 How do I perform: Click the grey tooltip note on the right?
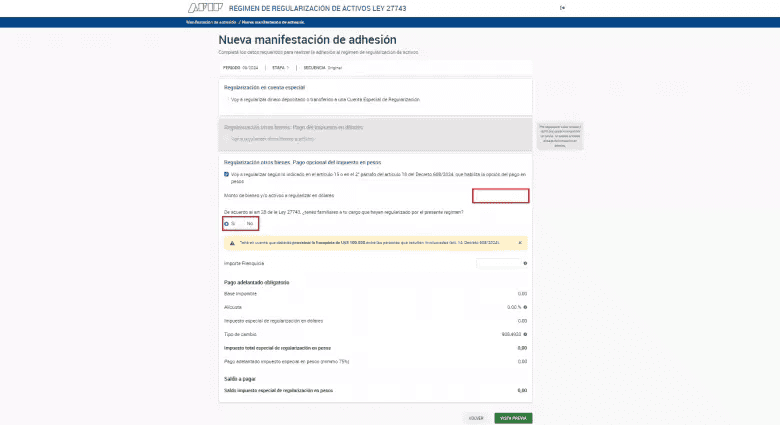559,136
